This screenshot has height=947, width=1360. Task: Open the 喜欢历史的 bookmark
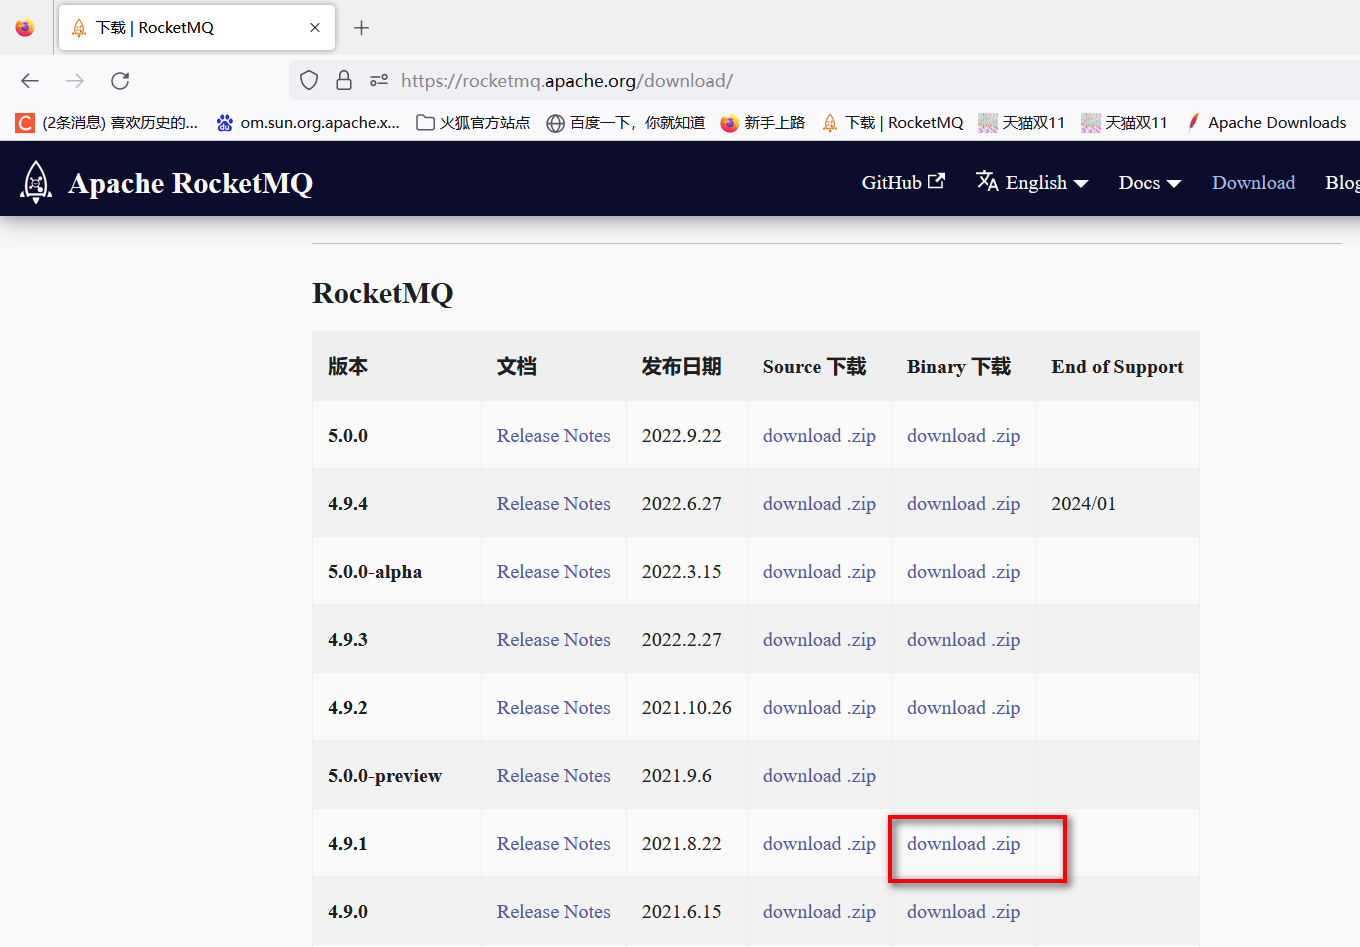point(107,123)
